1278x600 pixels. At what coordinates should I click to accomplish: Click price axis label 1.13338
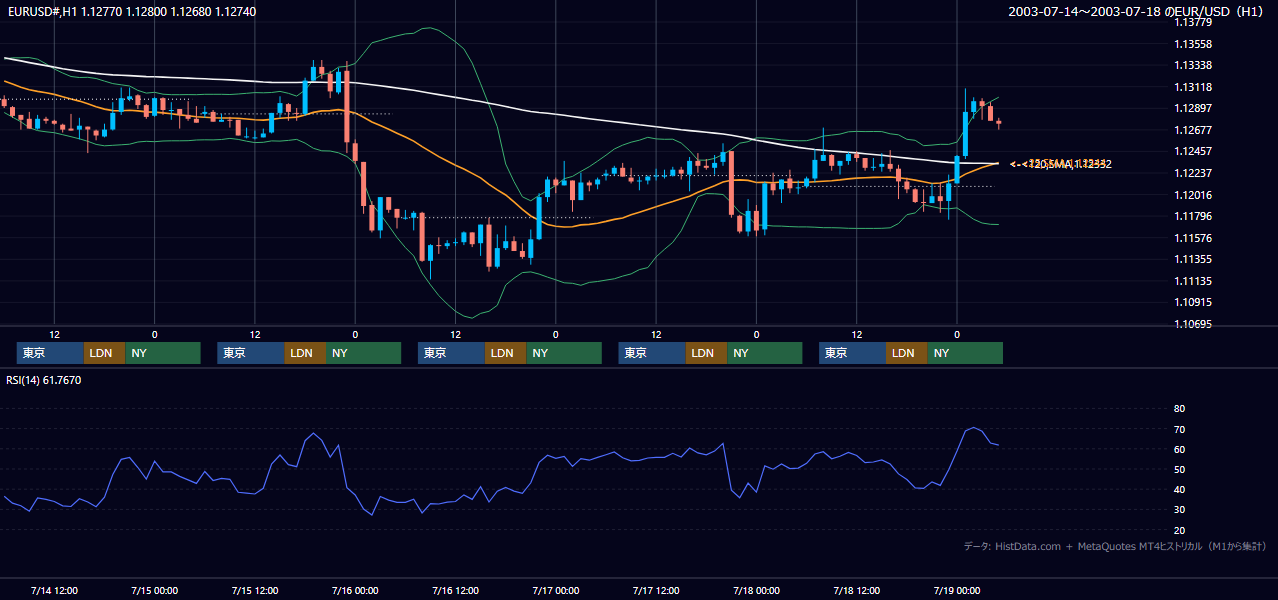point(1193,65)
